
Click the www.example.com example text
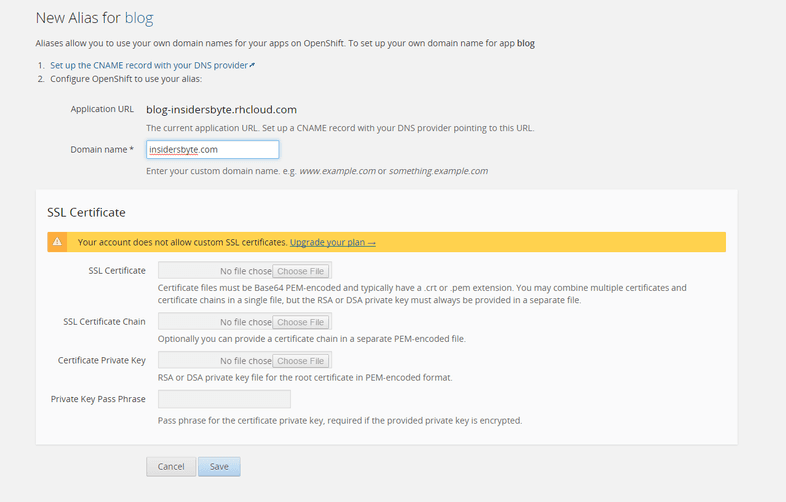[337, 171]
